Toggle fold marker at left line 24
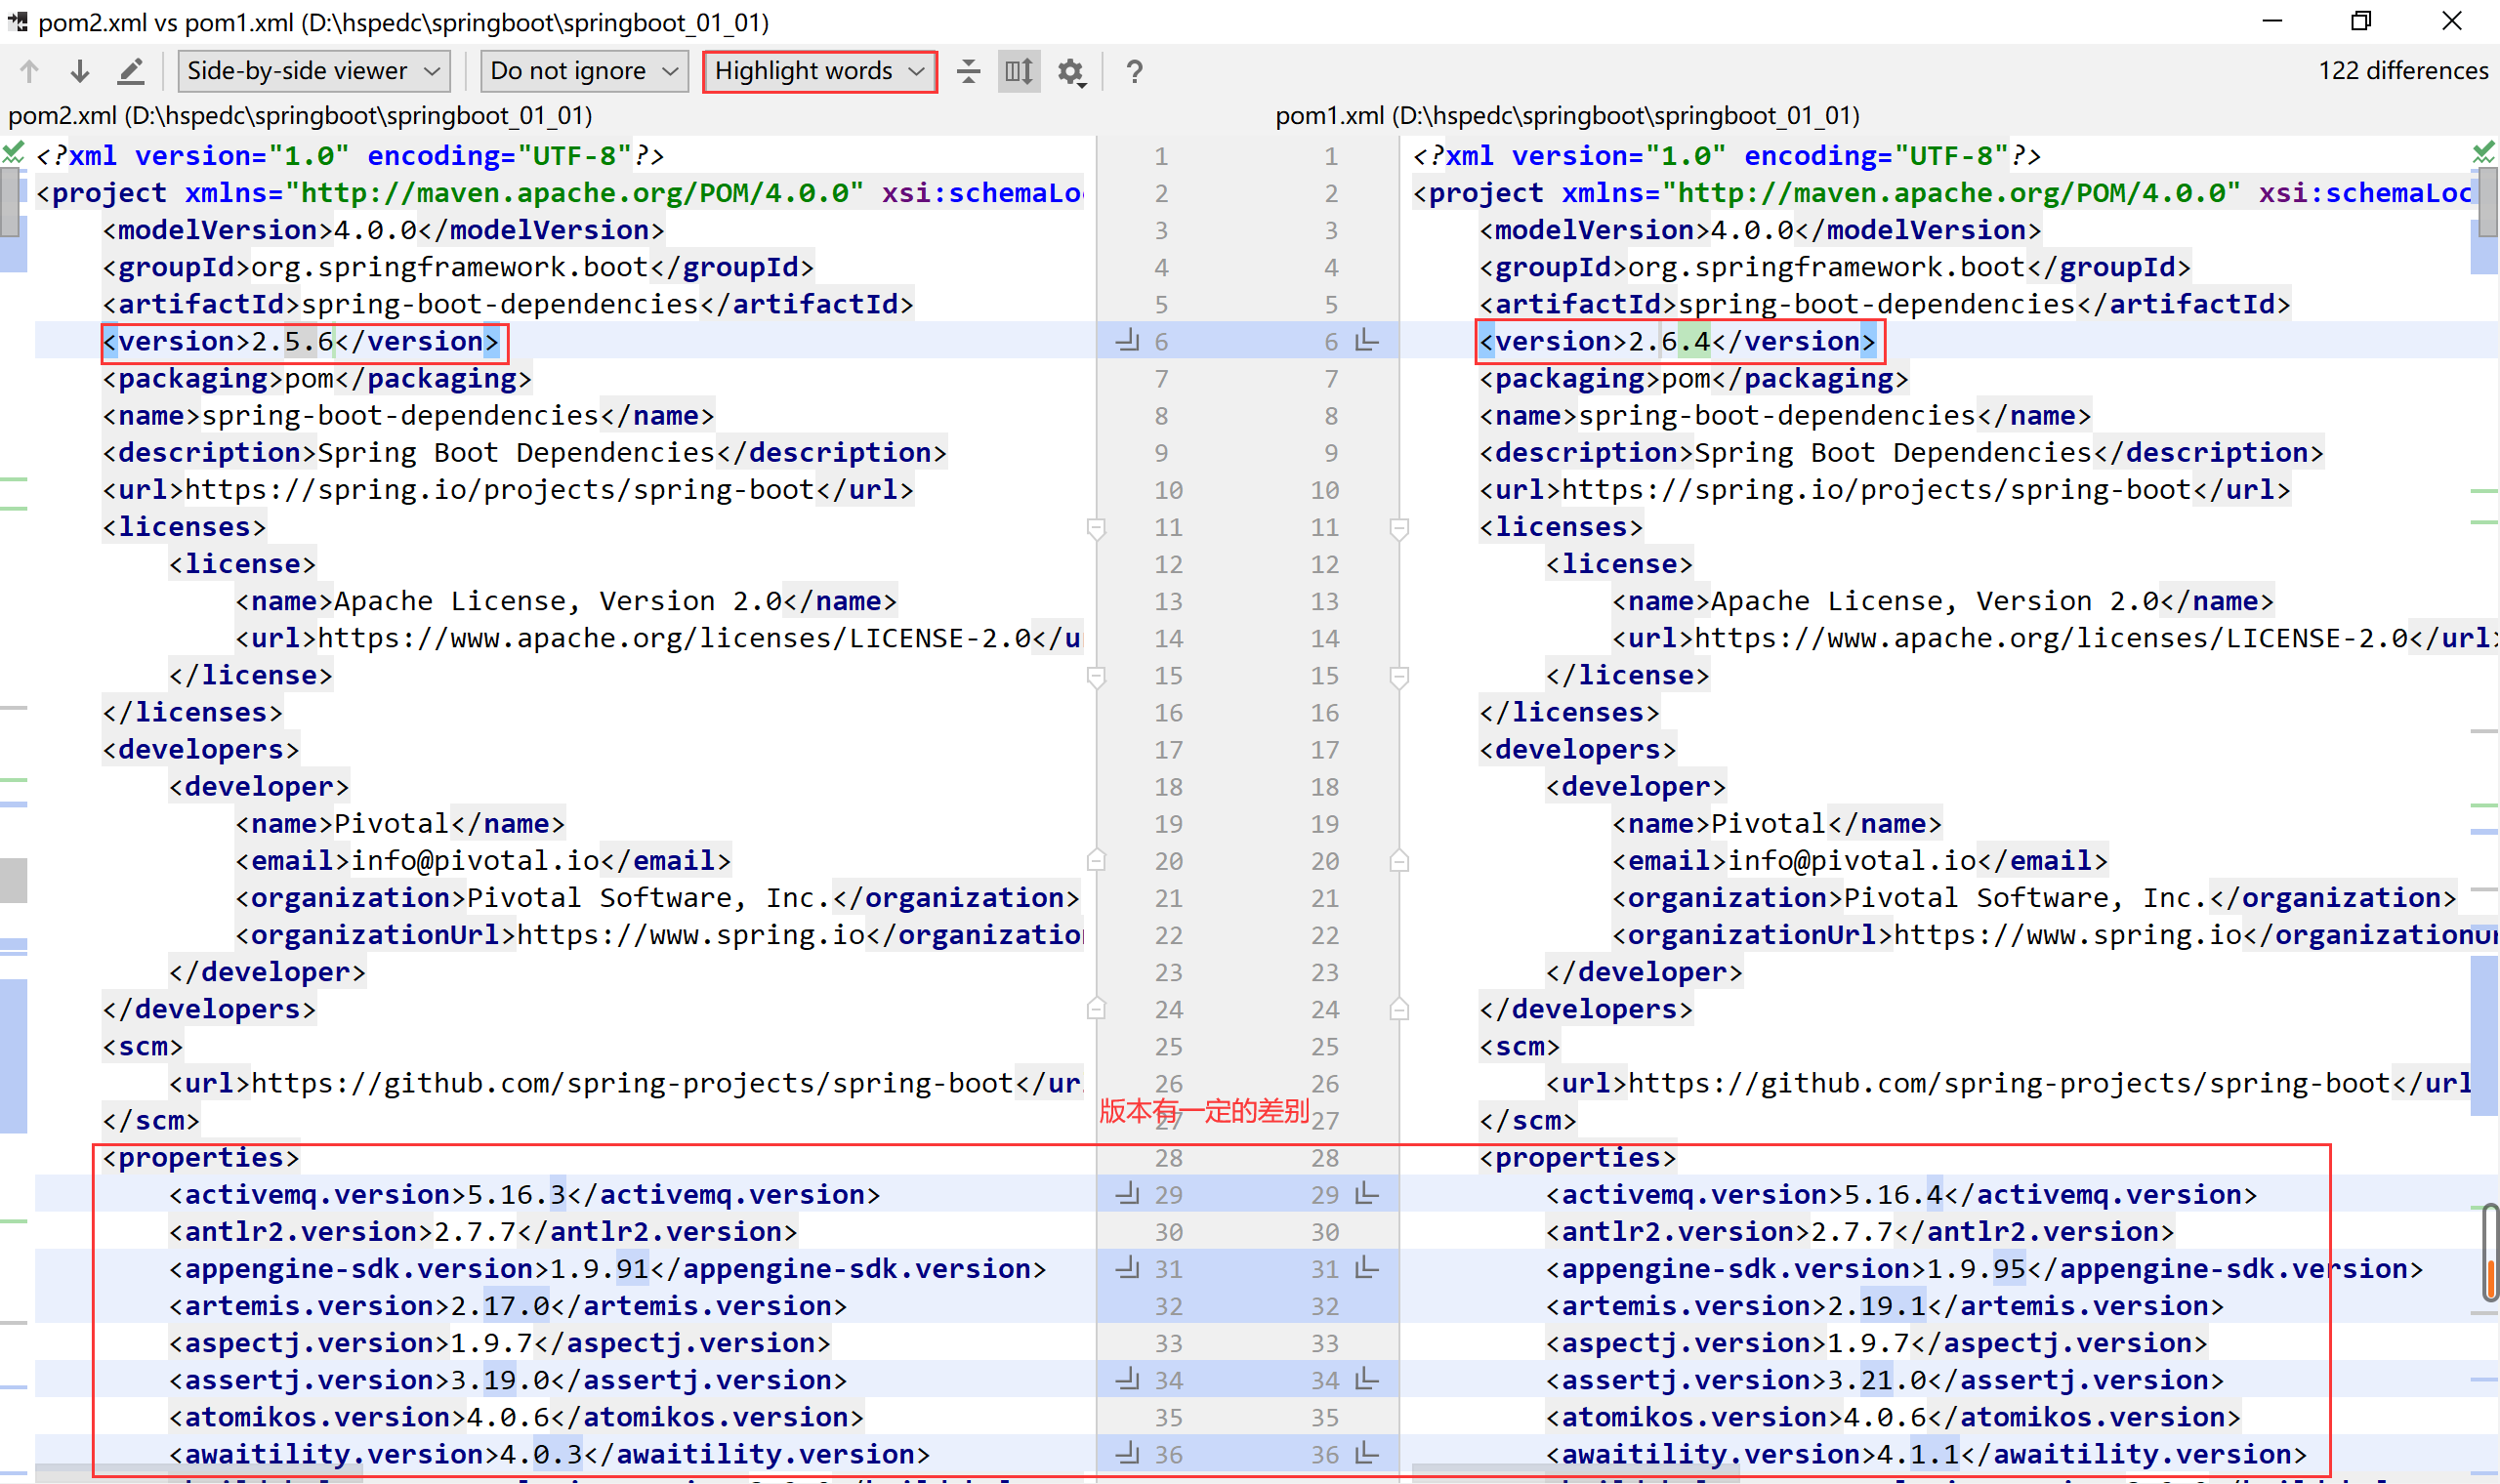The image size is (2500, 1484). (1096, 1009)
